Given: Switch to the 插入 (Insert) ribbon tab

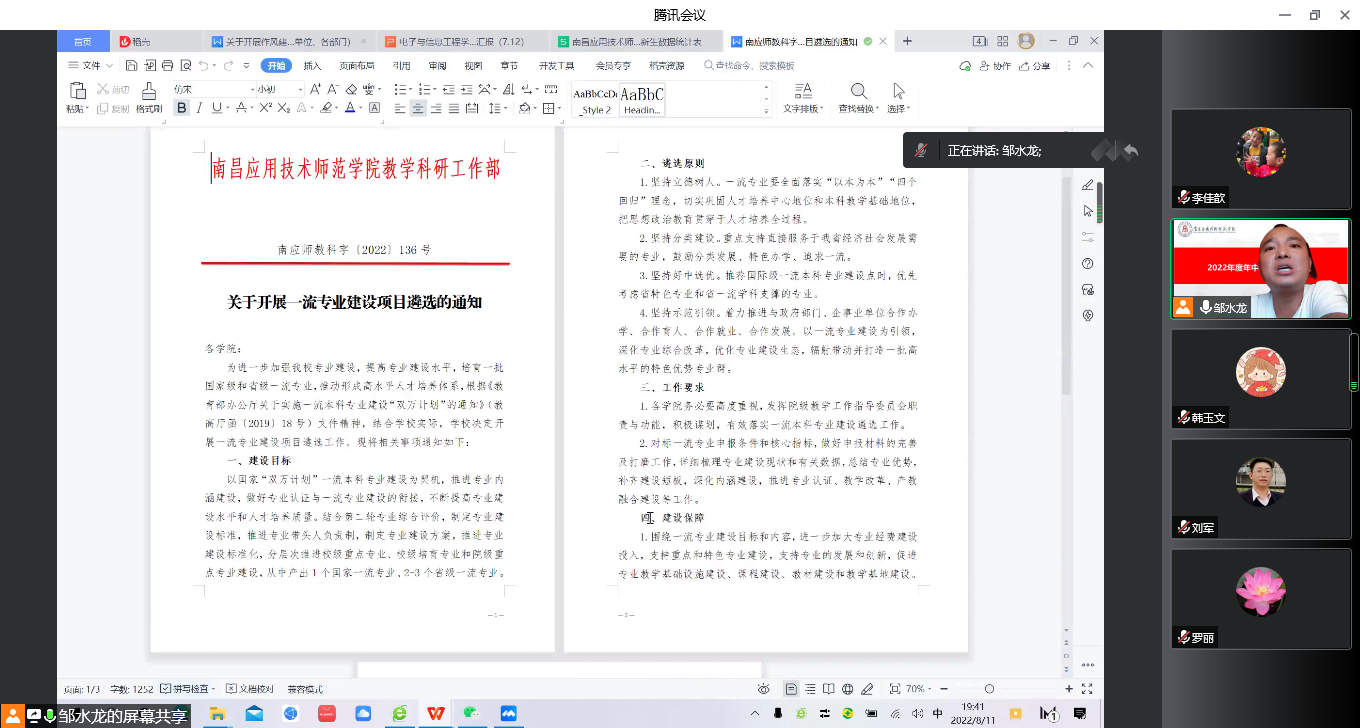Looking at the screenshot, I should point(312,65).
